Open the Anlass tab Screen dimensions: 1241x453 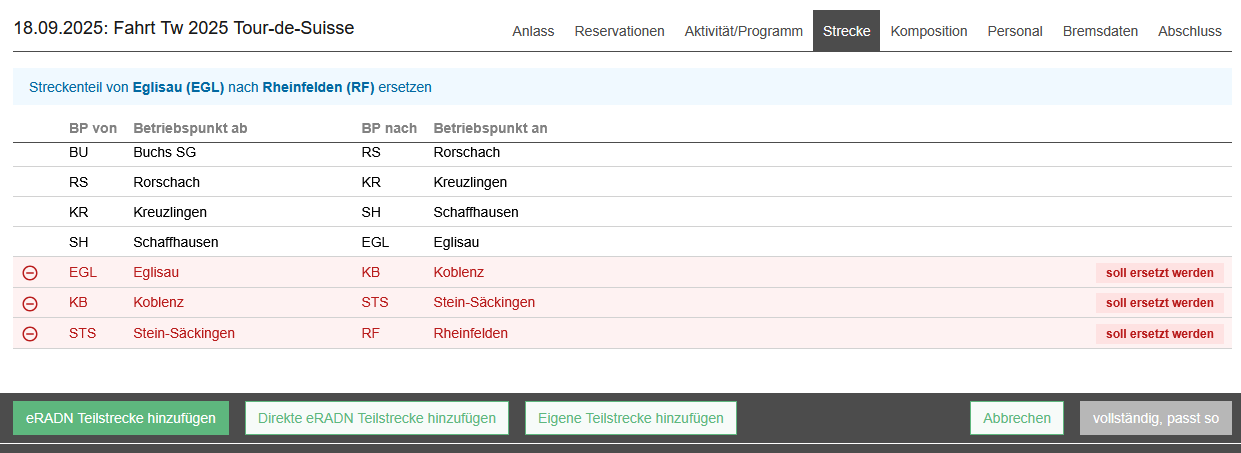[x=533, y=31]
